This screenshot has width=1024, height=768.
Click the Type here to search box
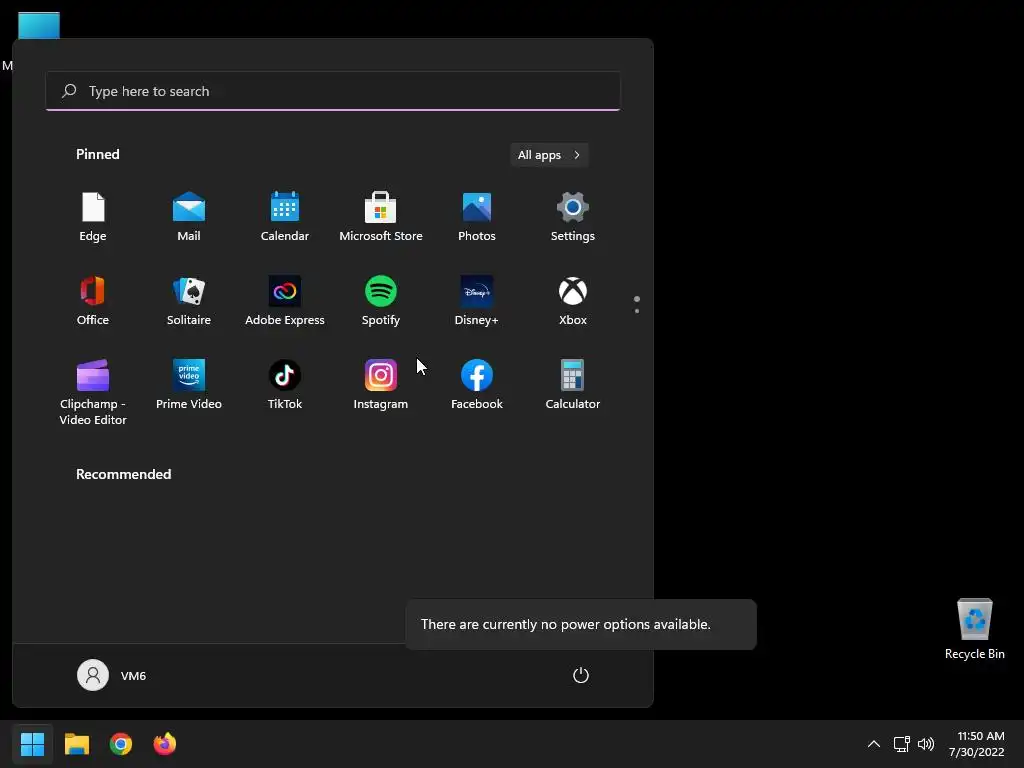pos(333,91)
